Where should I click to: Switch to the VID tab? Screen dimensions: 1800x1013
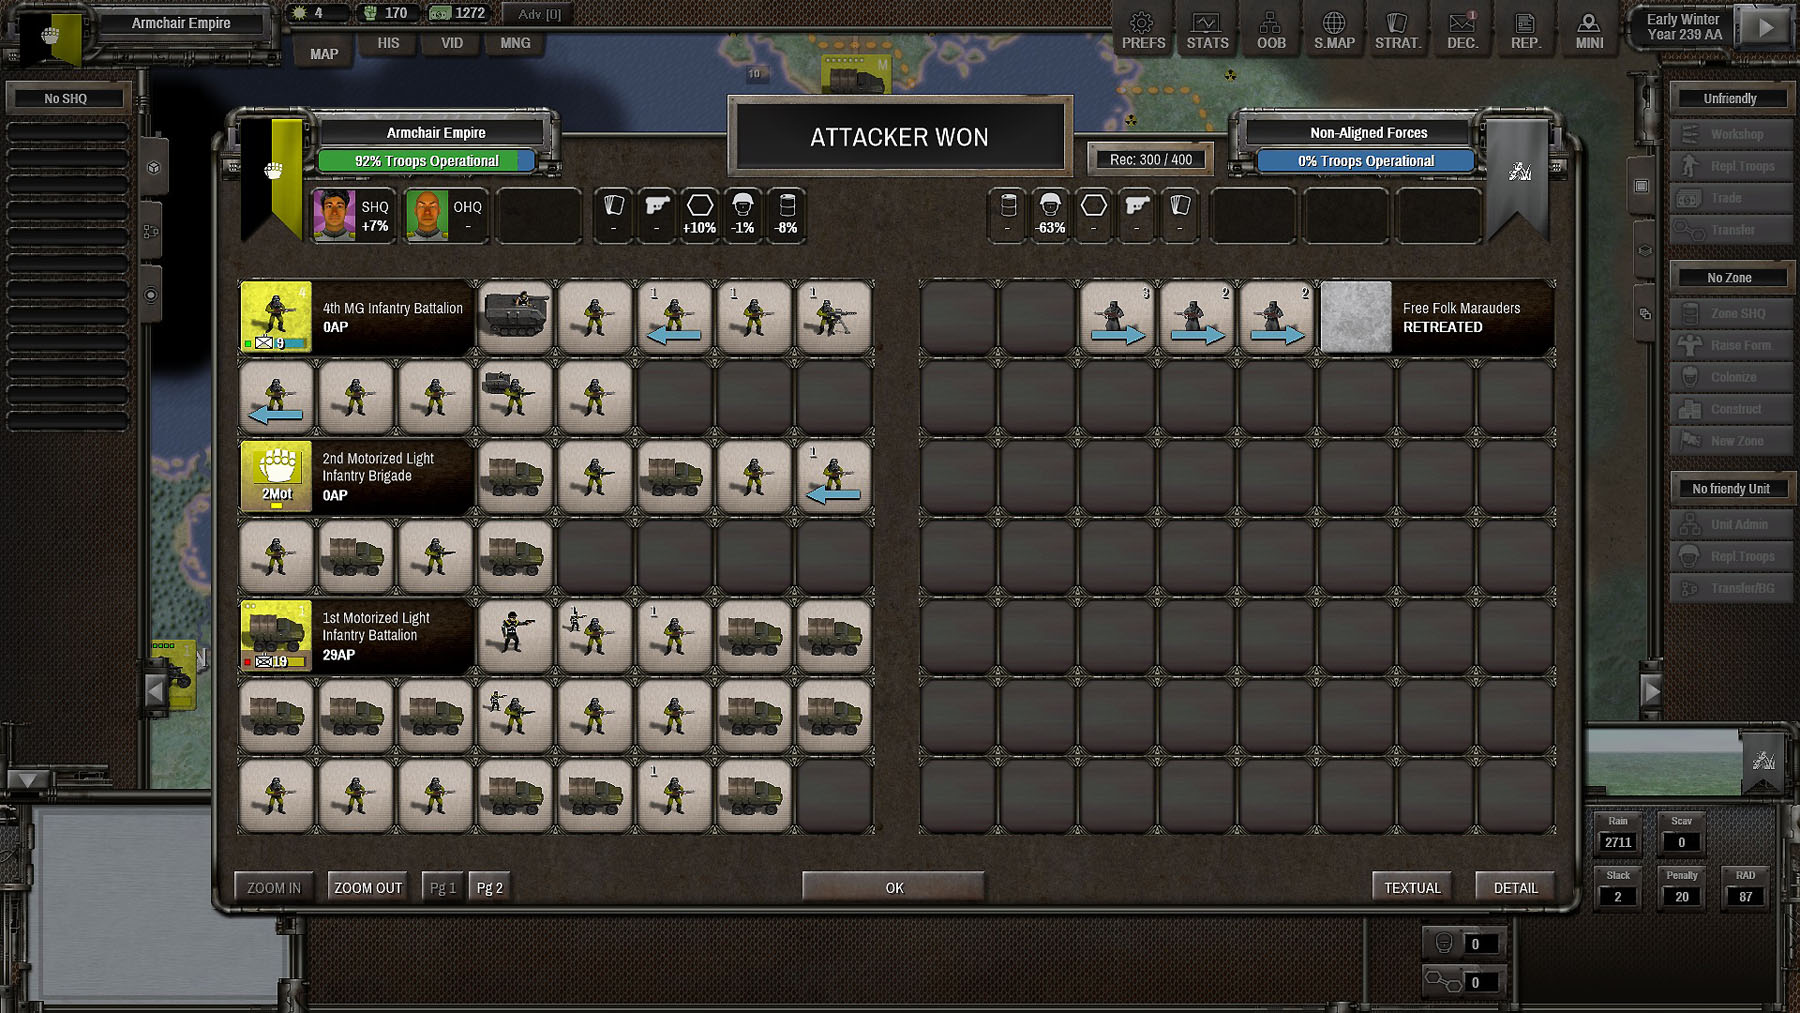(x=452, y=43)
